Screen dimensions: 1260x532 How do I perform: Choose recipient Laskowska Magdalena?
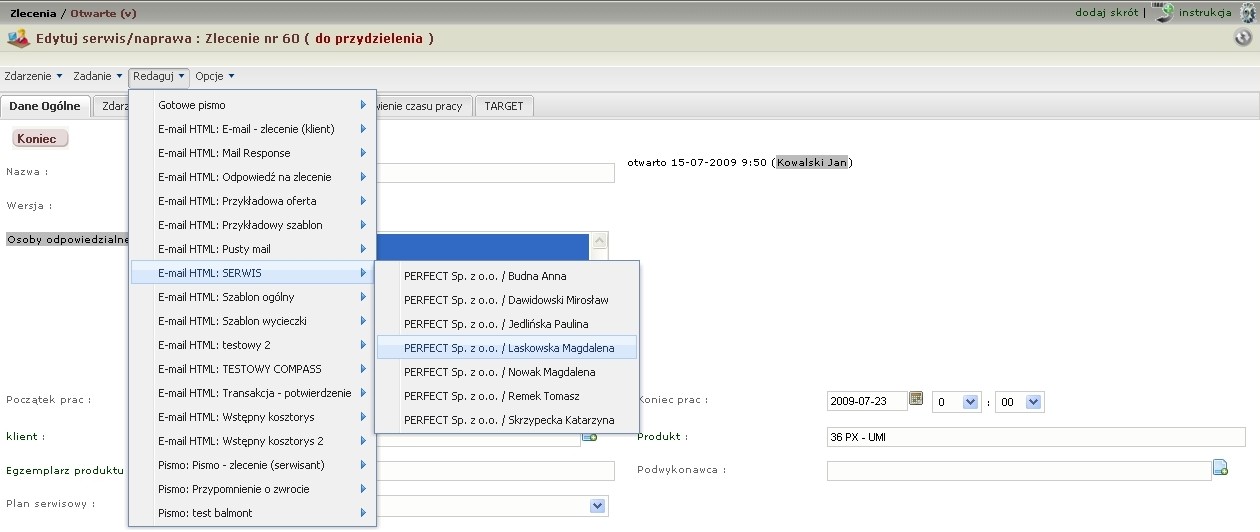pos(507,348)
